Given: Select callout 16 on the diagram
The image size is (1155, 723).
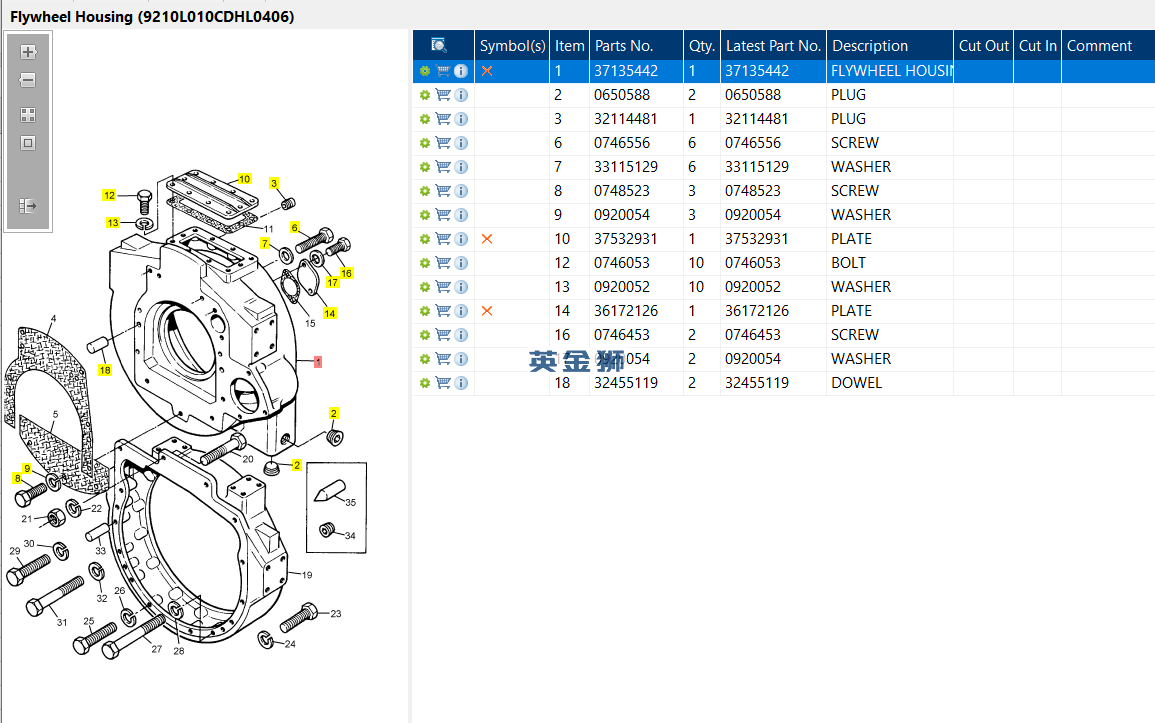Looking at the screenshot, I should pos(346,273).
